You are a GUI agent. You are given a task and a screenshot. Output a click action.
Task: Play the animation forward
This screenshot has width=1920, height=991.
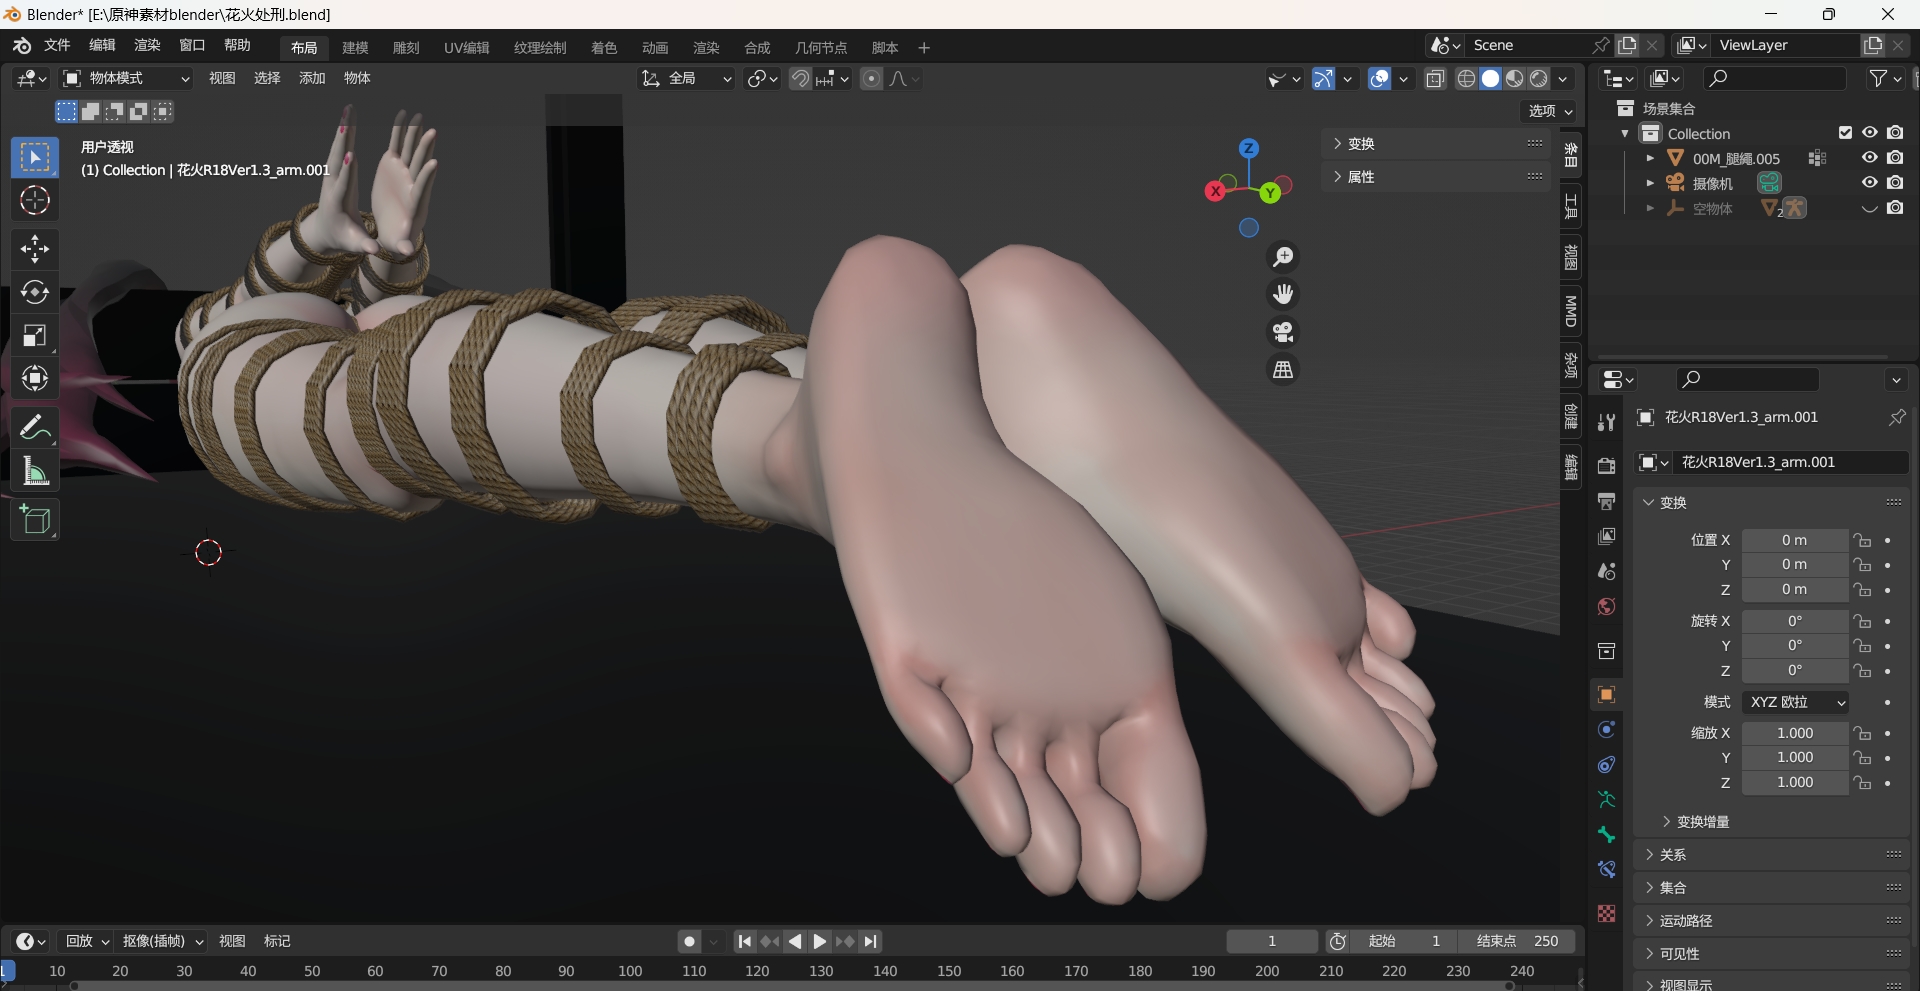(x=819, y=942)
